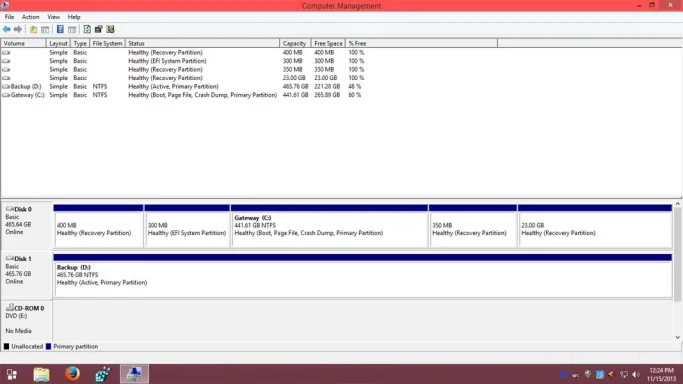Sort by the Status column header
683x384 pixels.
[203, 44]
